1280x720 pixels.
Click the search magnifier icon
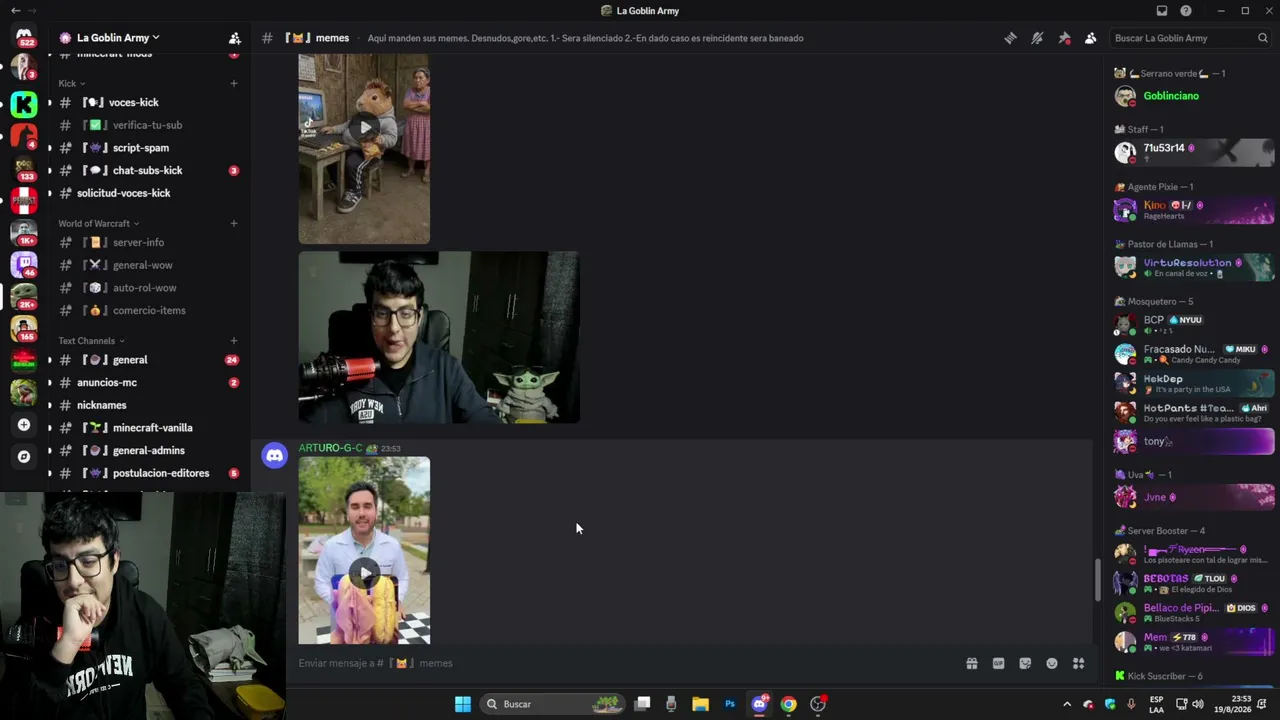click(1263, 38)
